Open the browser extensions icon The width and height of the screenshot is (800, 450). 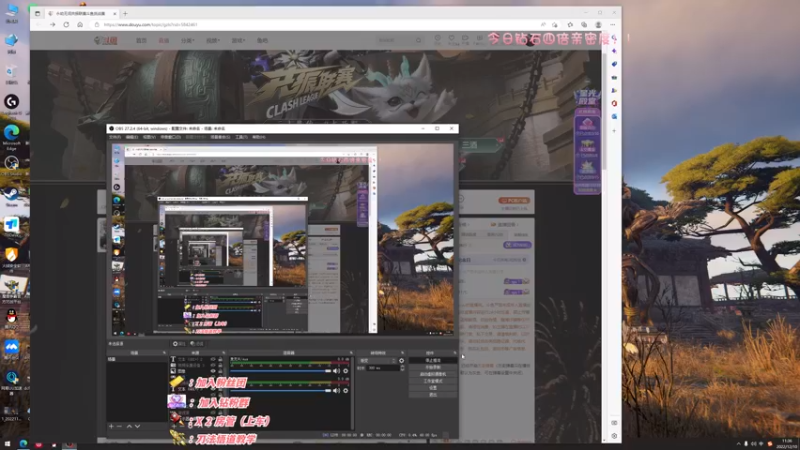pos(570,24)
